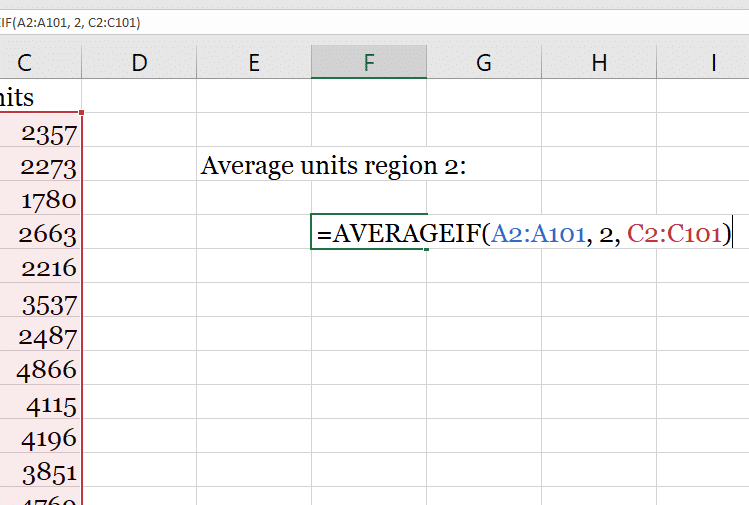749x505 pixels.
Task: Select column C header
Action: point(40,62)
